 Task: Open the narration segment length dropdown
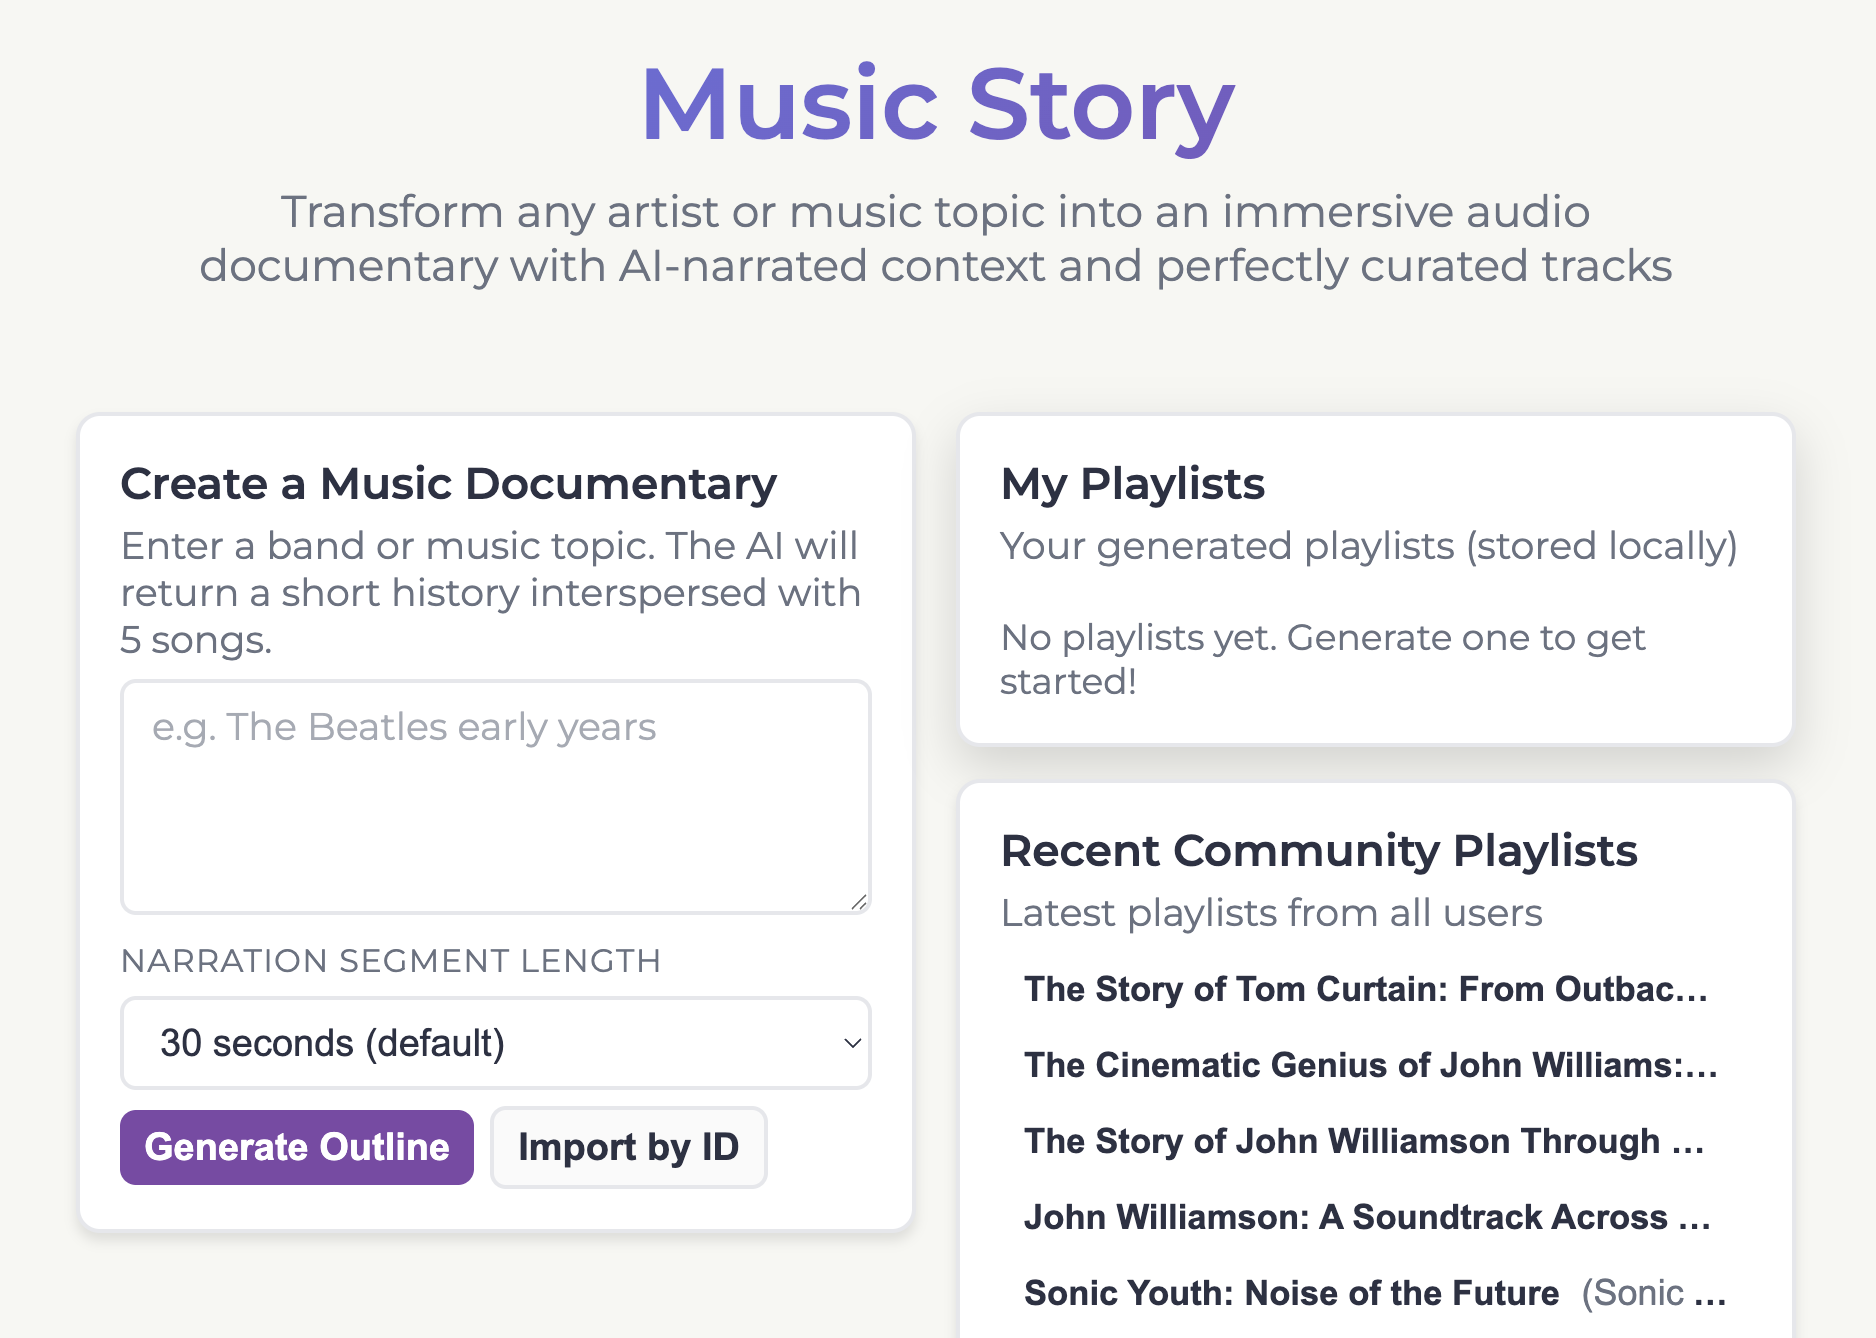click(x=495, y=1043)
